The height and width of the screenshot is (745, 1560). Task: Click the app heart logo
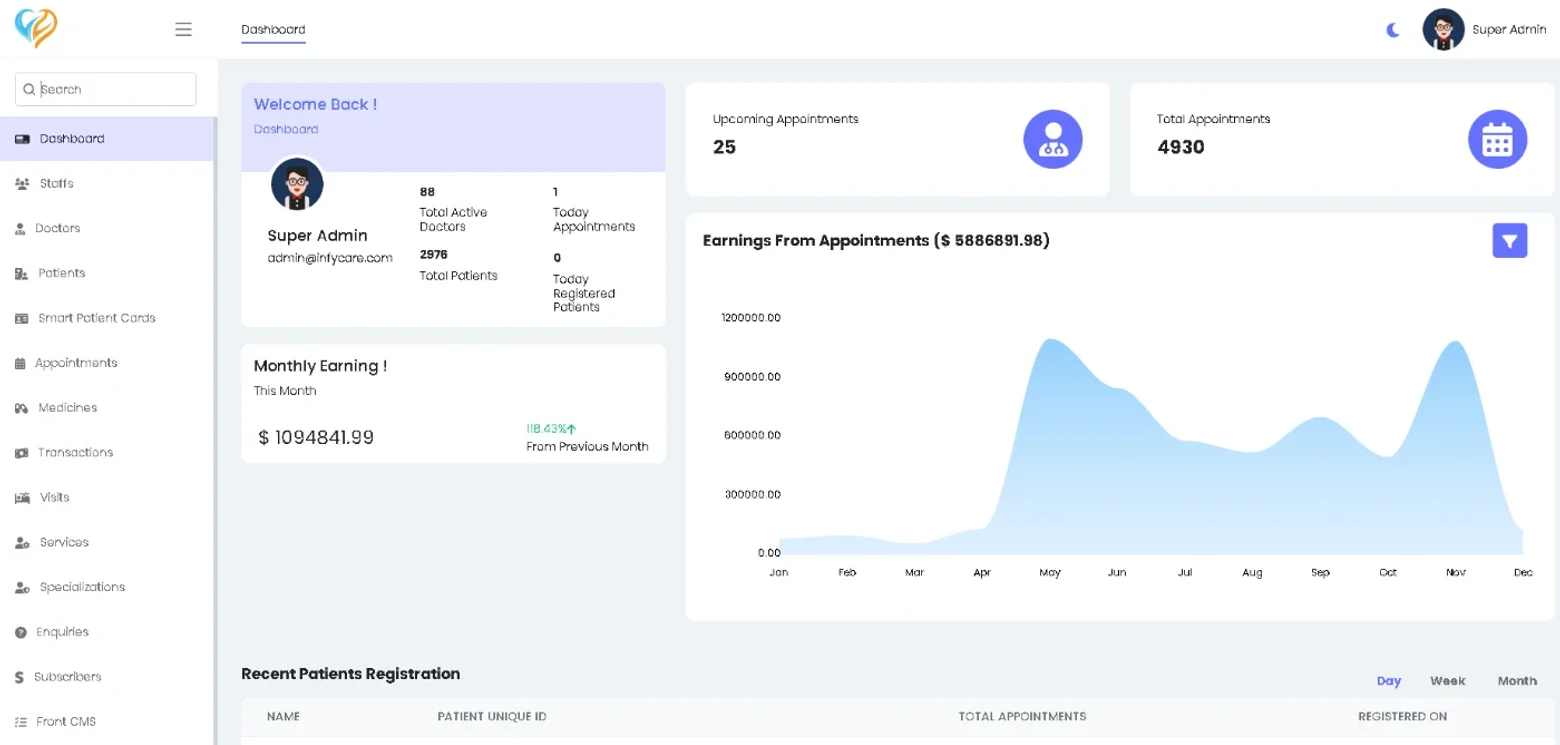[36, 29]
